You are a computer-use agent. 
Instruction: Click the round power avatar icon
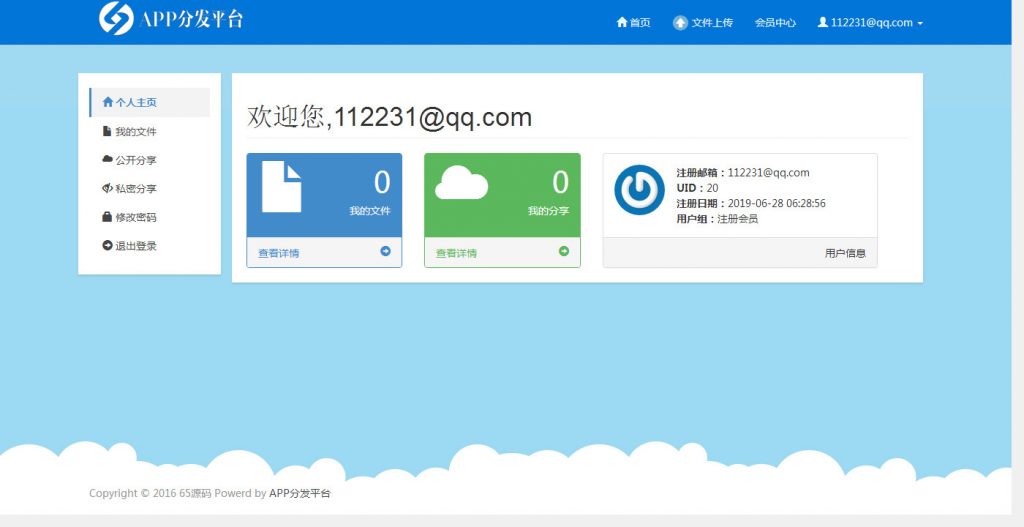click(x=639, y=189)
